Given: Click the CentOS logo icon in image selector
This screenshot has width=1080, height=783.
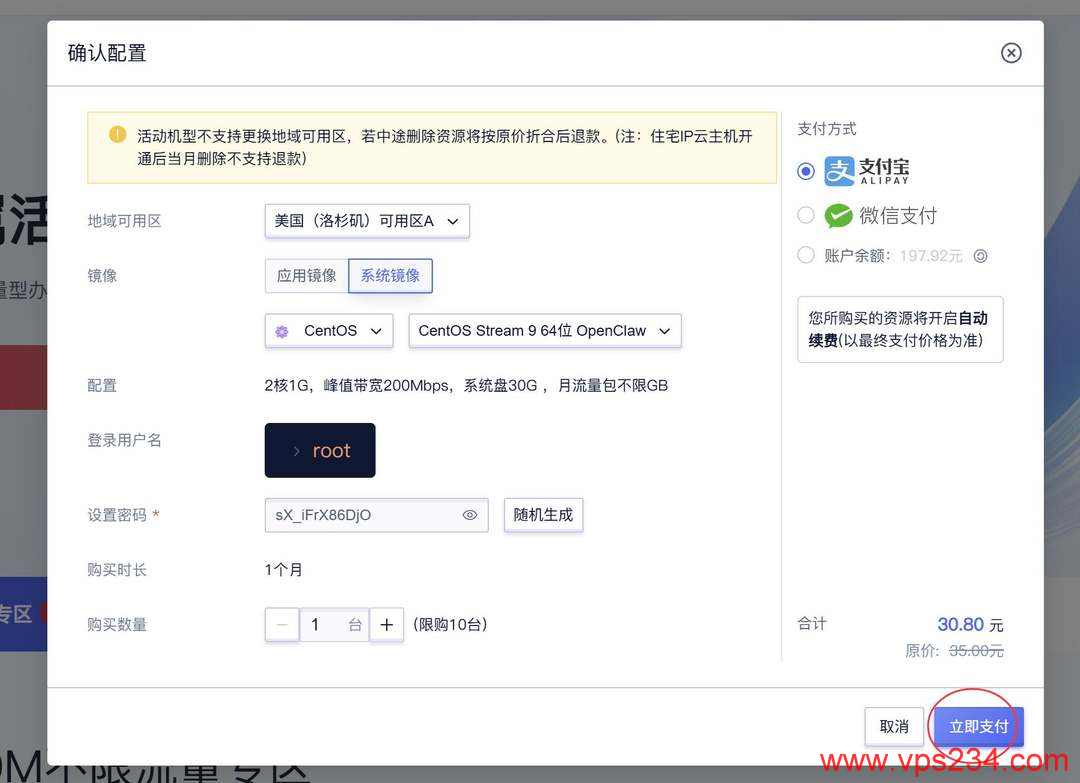Looking at the screenshot, I should tap(281, 330).
